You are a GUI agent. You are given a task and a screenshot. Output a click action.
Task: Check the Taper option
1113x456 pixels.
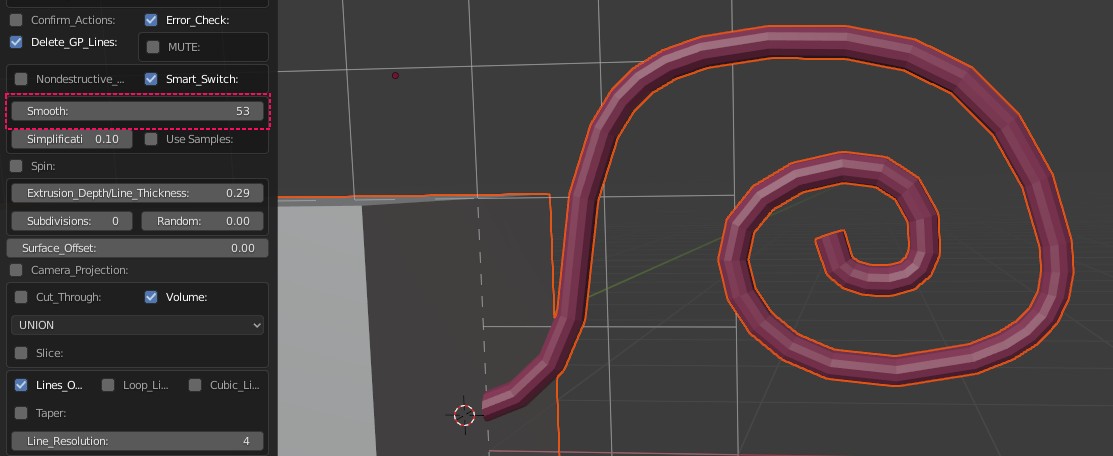click(x=21, y=413)
